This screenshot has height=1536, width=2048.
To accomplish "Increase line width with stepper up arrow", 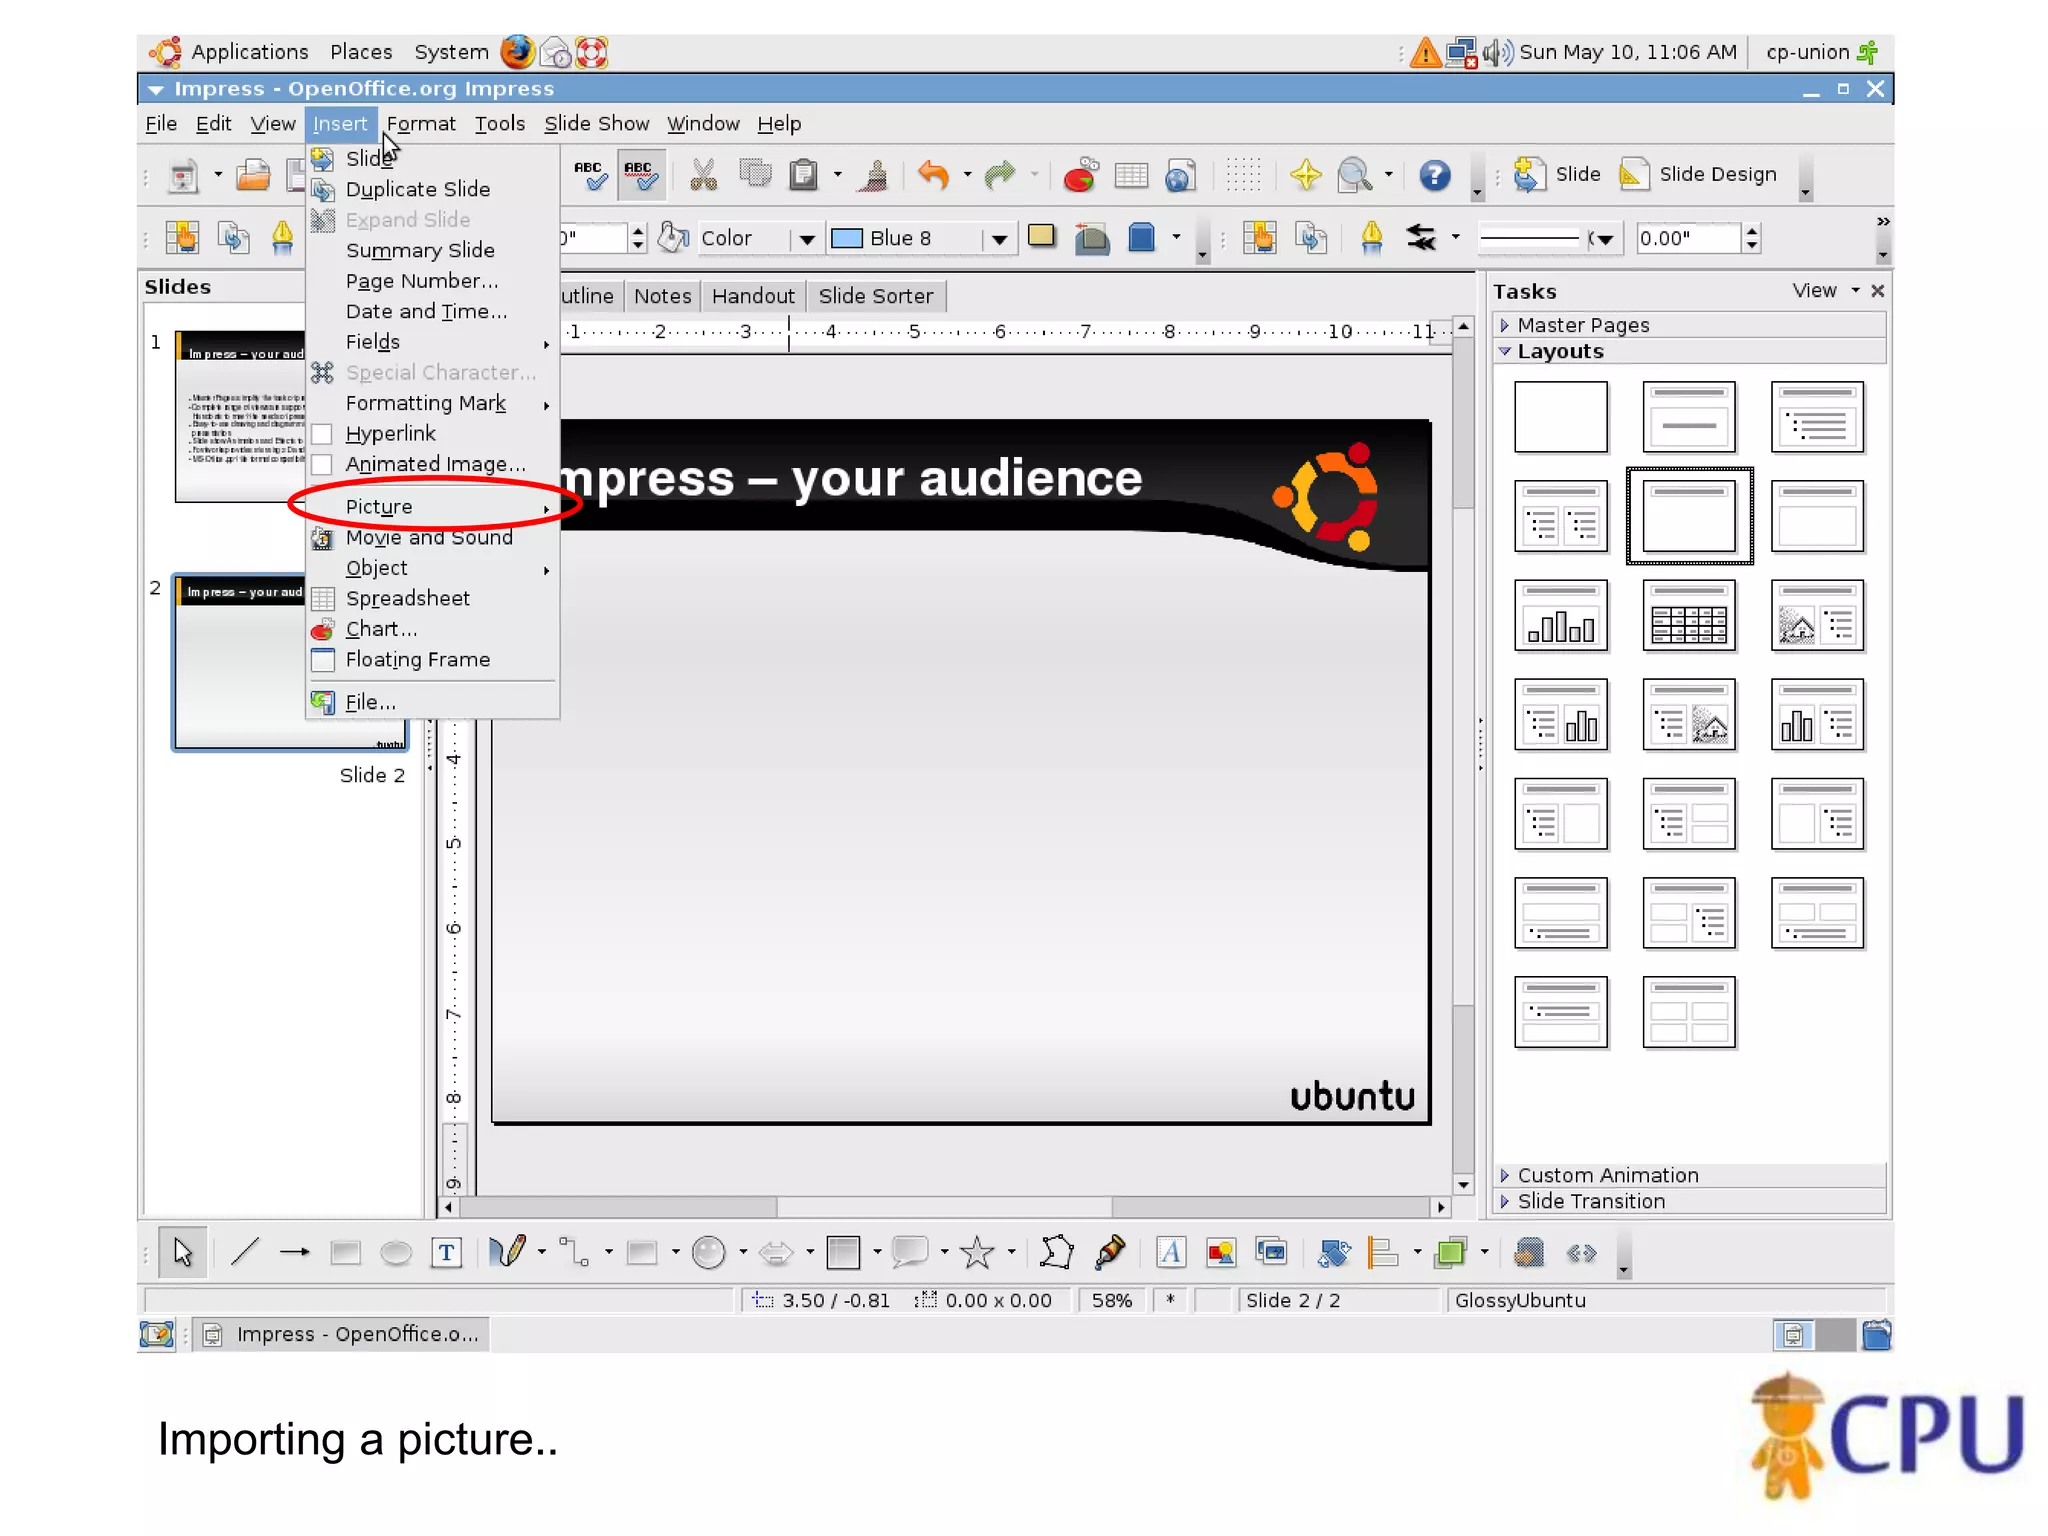I will [x=1751, y=231].
